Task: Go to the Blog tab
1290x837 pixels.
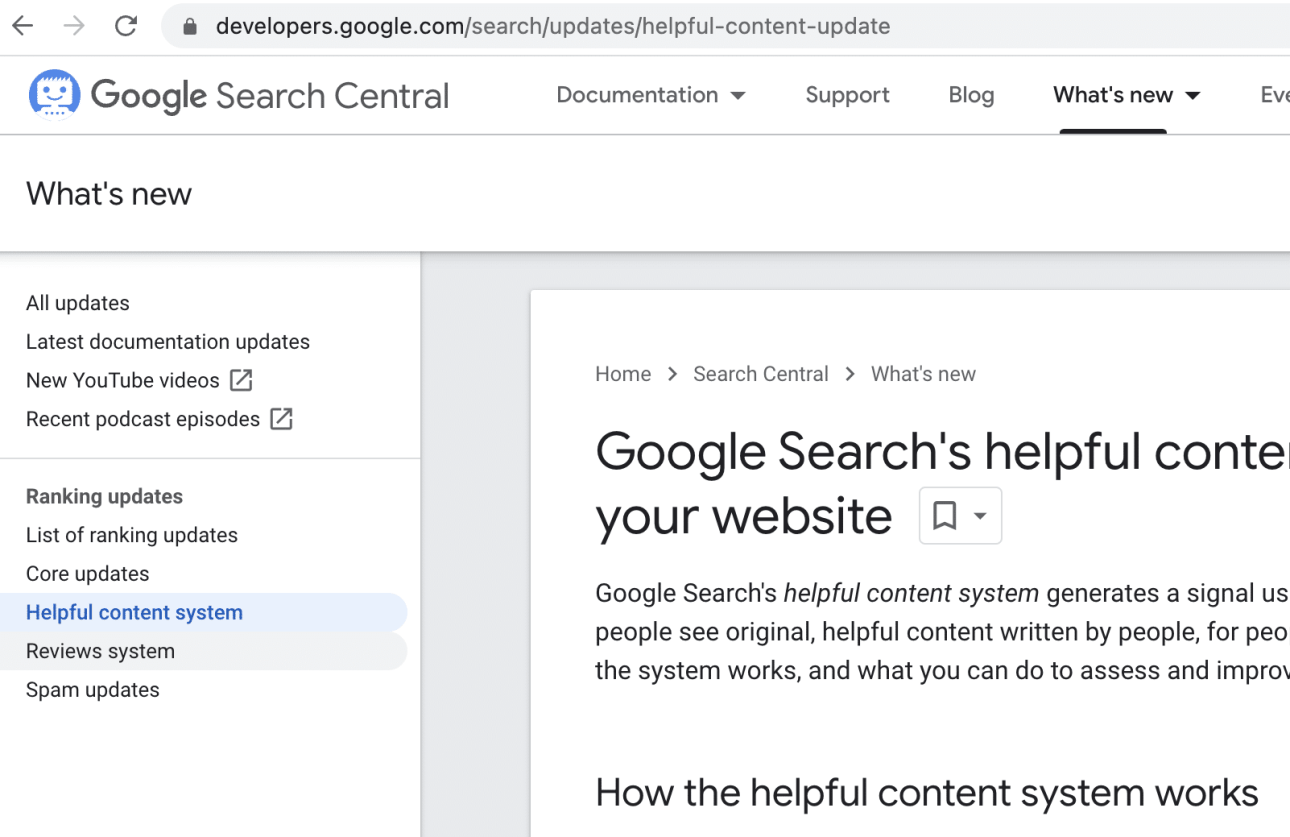Action: click(971, 95)
